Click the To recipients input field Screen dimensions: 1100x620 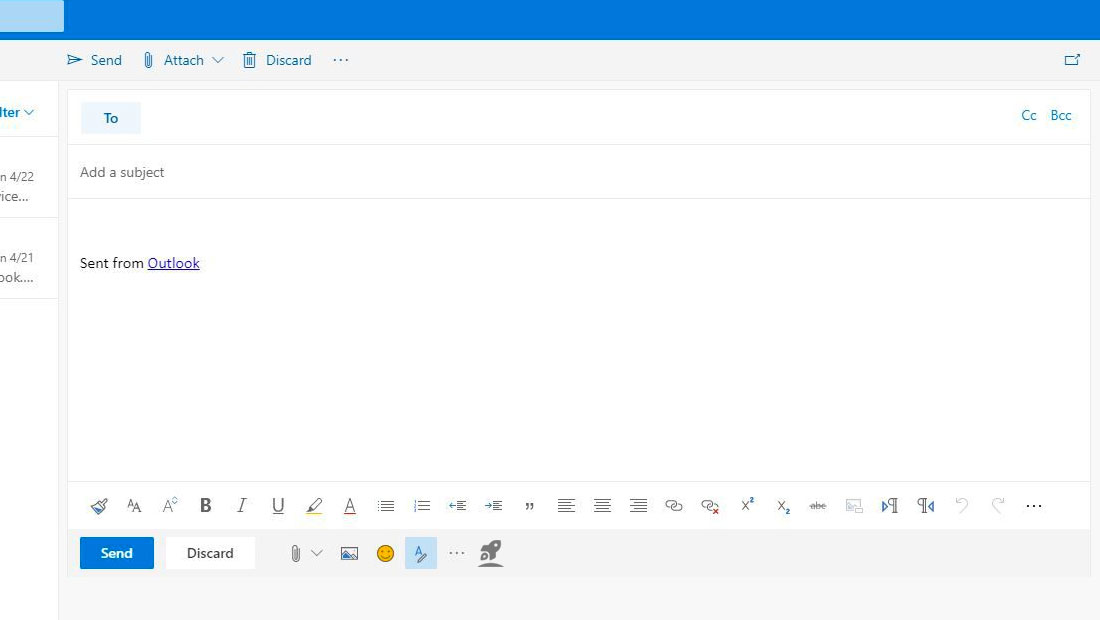pos(579,118)
